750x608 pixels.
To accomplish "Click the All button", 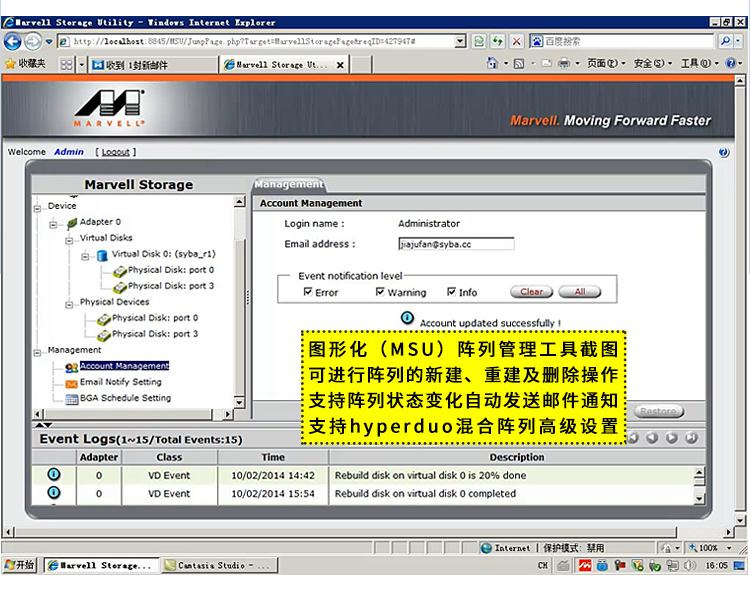I will pyautogui.click(x=580, y=291).
